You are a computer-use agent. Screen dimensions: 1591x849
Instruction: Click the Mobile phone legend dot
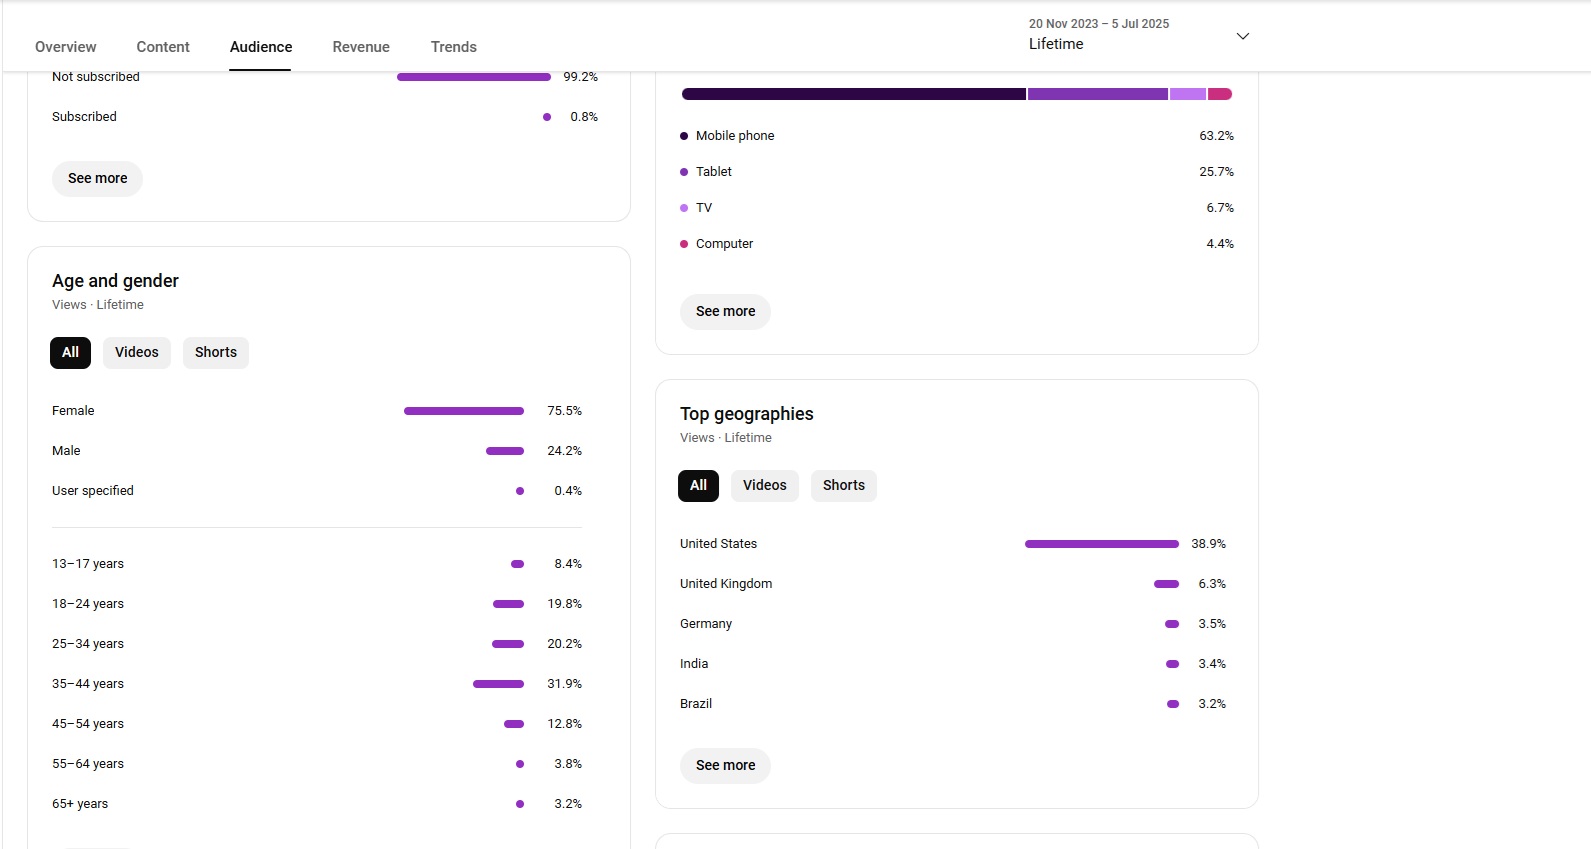tap(684, 136)
